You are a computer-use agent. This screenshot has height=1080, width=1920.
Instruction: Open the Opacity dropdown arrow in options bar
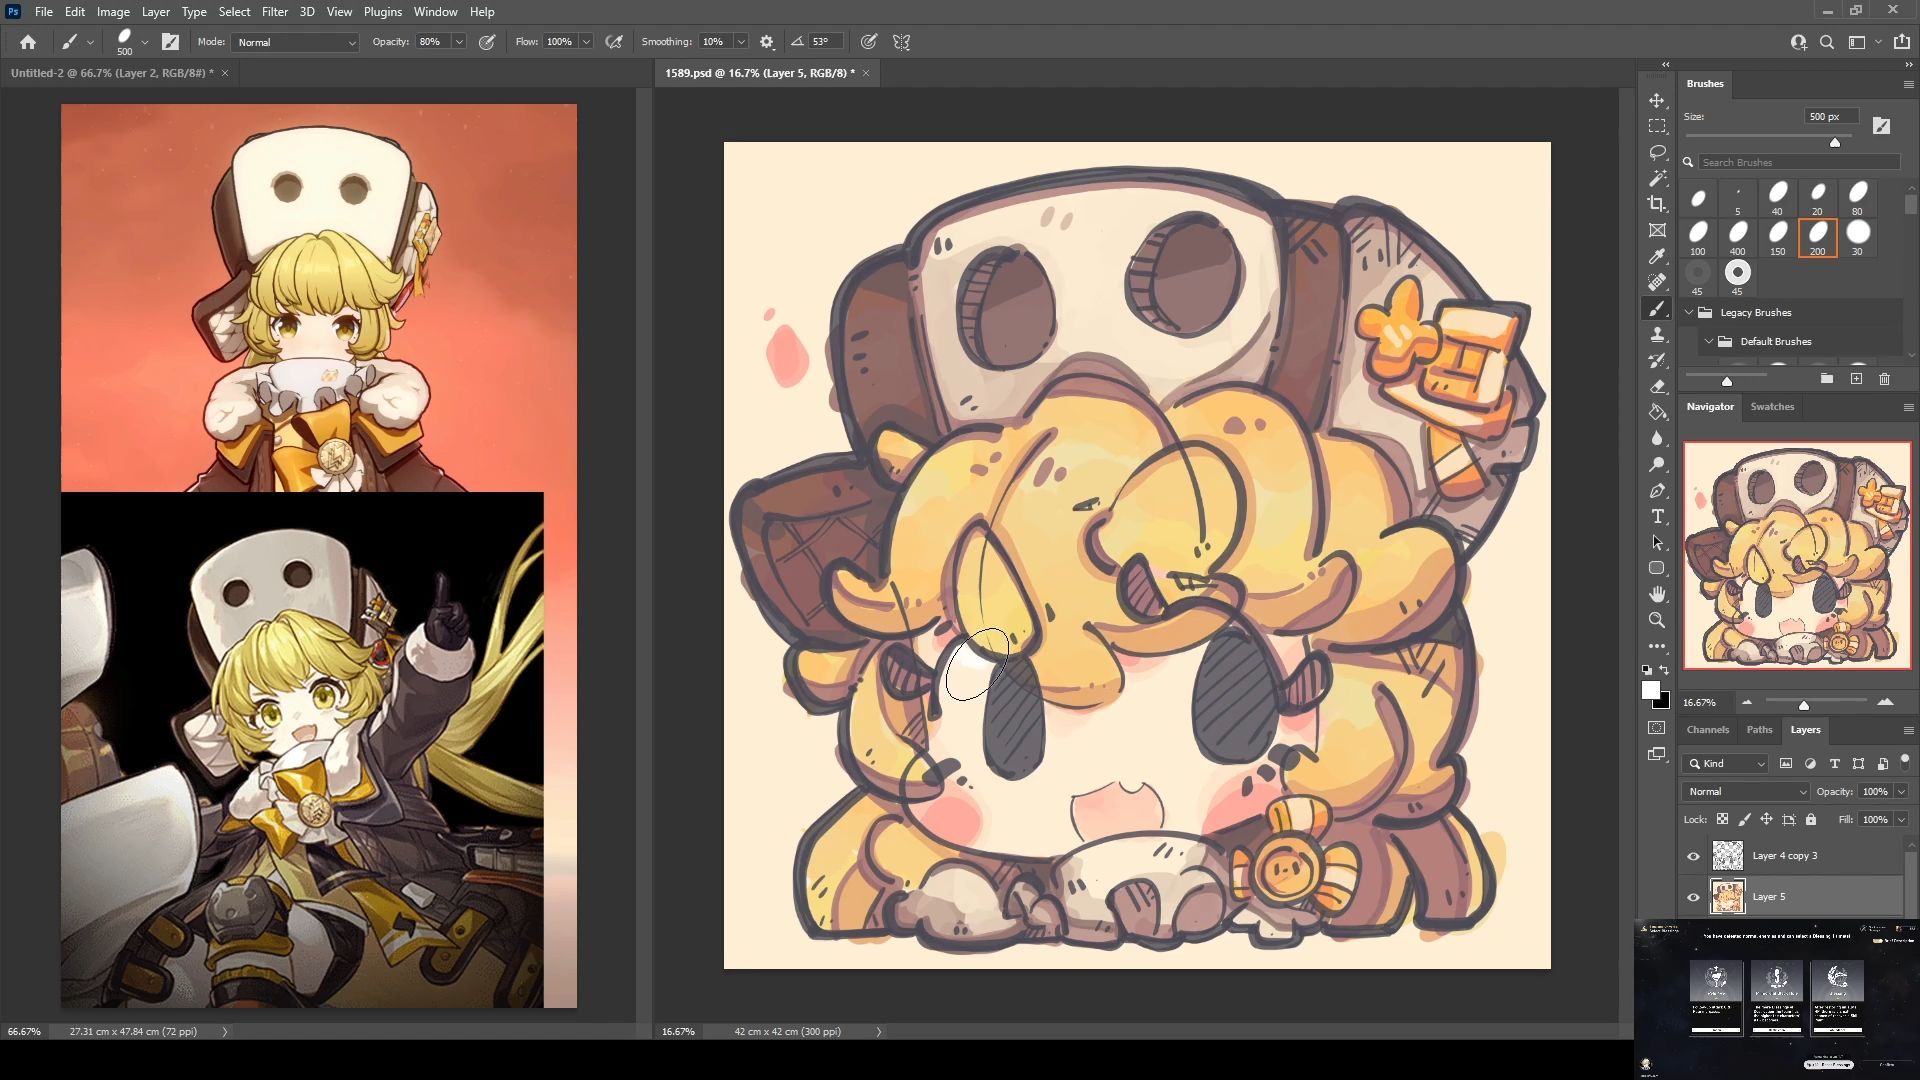[459, 42]
